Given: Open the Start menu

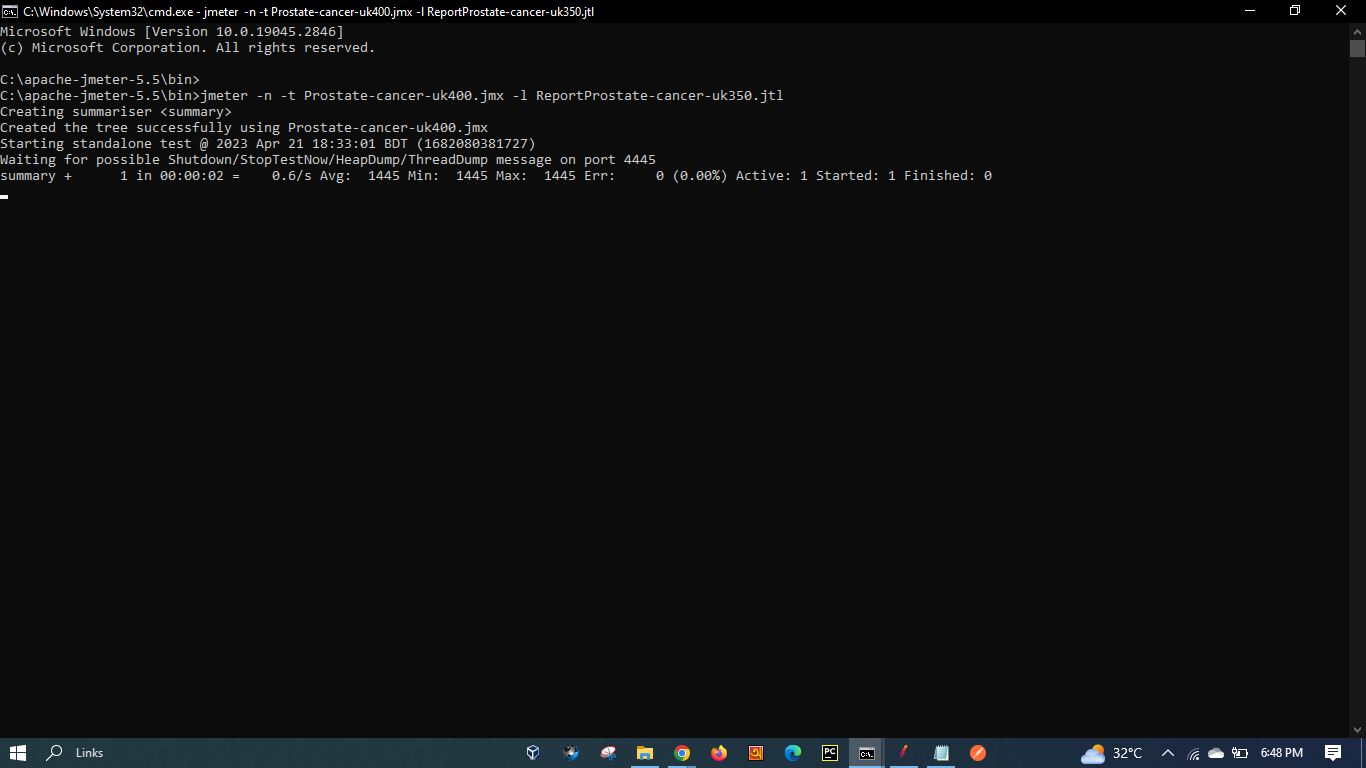Looking at the screenshot, I should tap(19, 753).
